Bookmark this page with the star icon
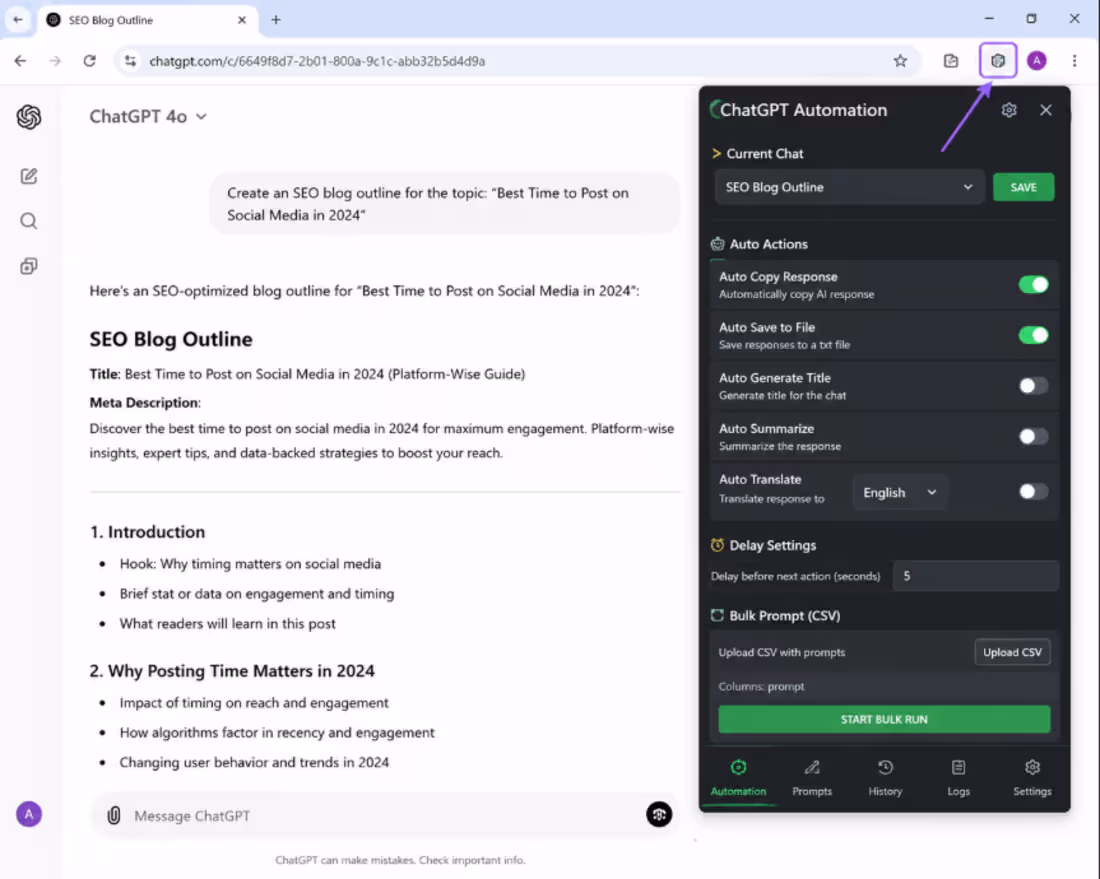 [x=900, y=61]
